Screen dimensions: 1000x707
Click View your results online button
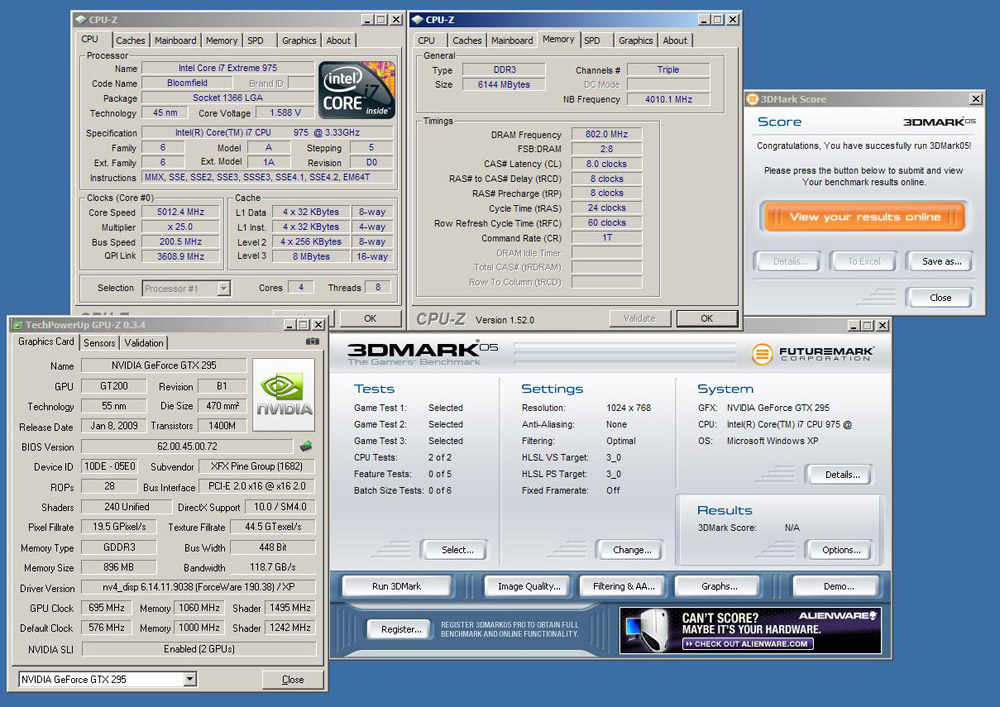pyautogui.click(x=864, y=217)
